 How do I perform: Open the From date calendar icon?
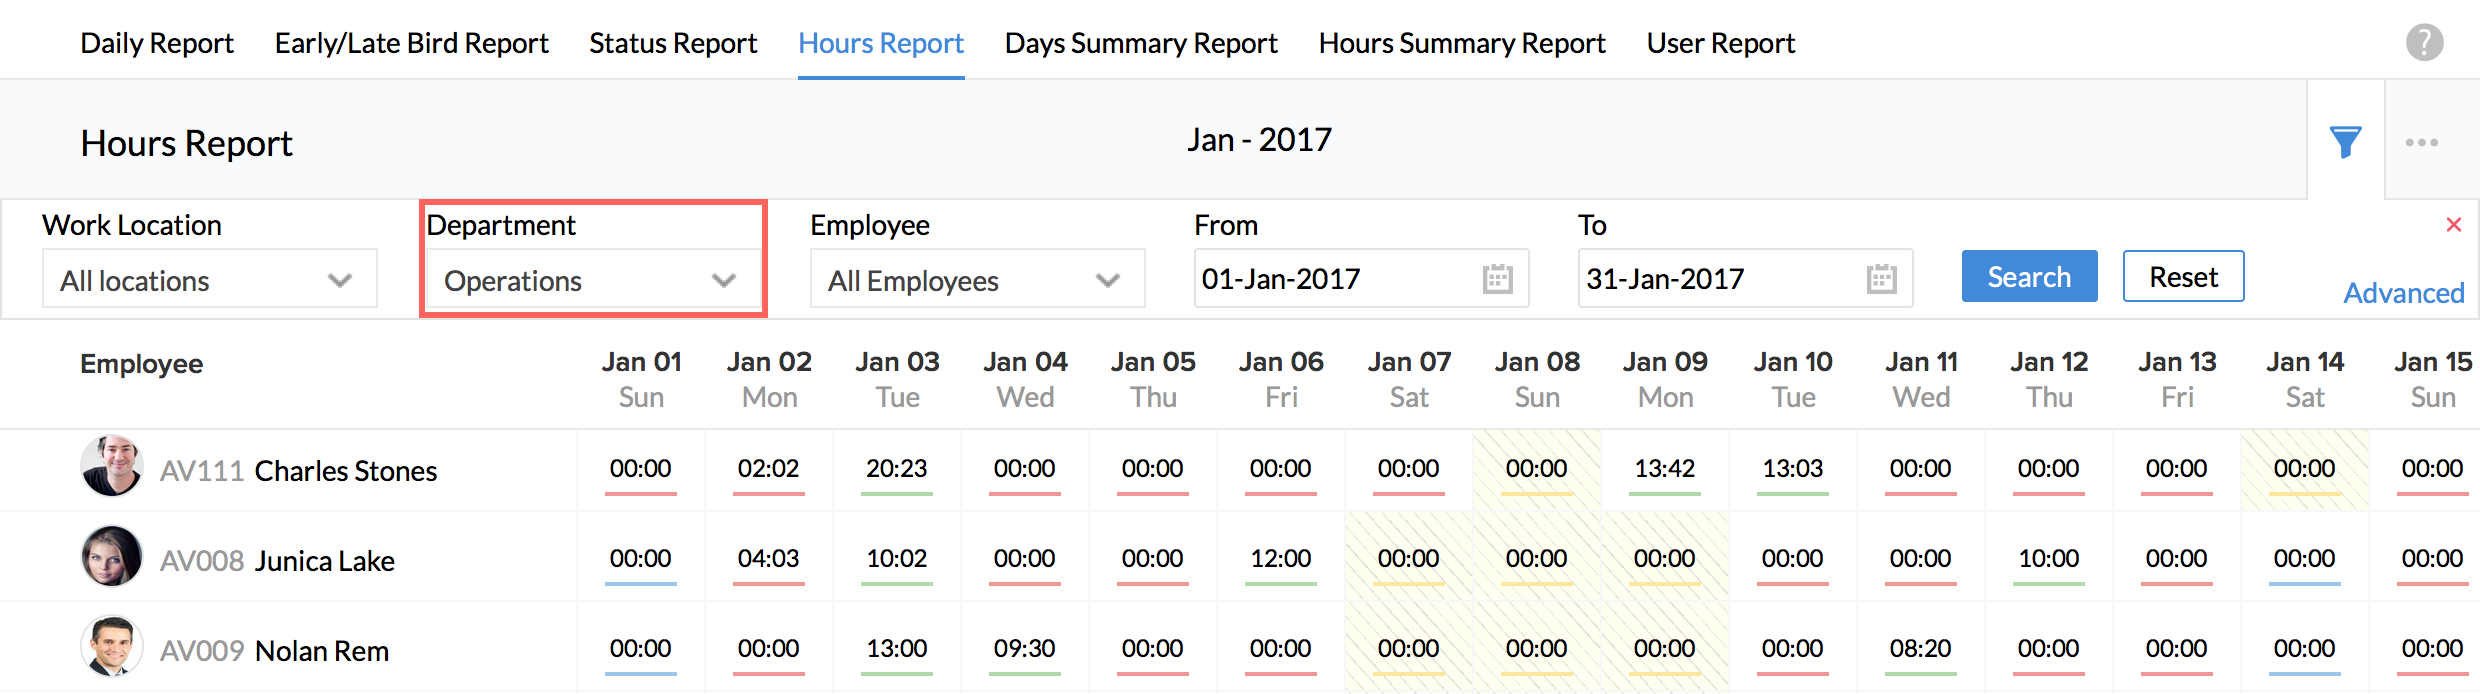click(x=1497, y=278)
